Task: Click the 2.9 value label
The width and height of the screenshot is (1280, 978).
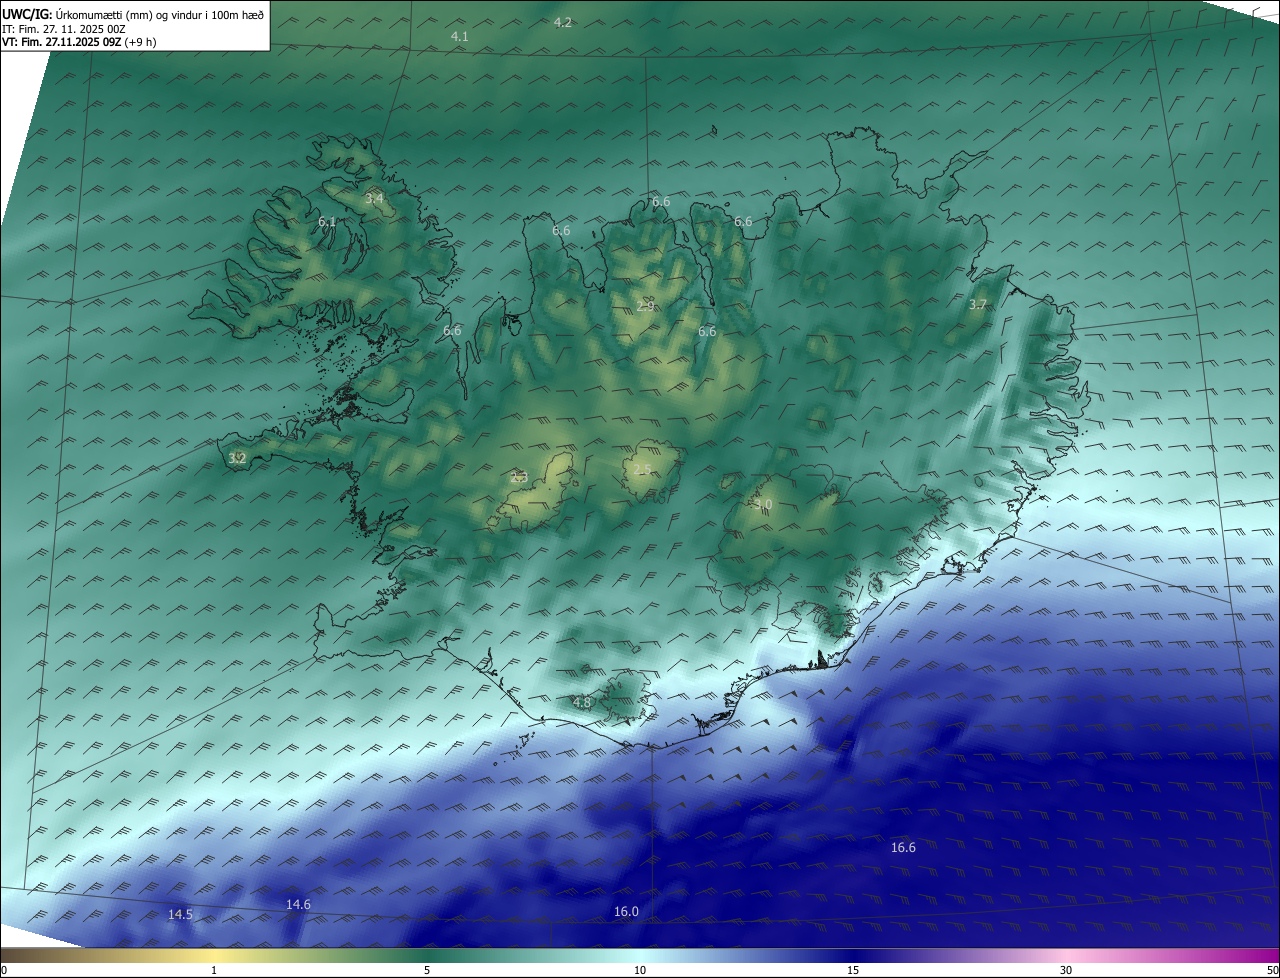Action: 645,305
